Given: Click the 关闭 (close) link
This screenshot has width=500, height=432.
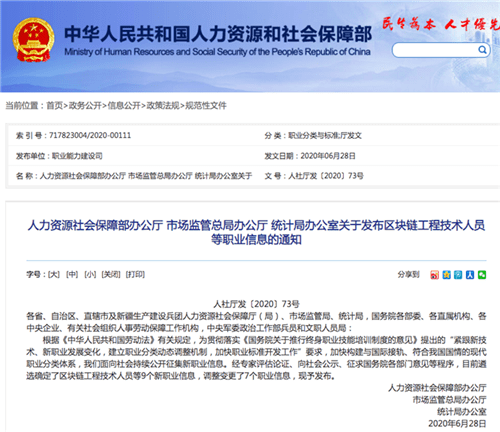Looking at the screenshot, I should pyautogui.click(x=111, y=274).
